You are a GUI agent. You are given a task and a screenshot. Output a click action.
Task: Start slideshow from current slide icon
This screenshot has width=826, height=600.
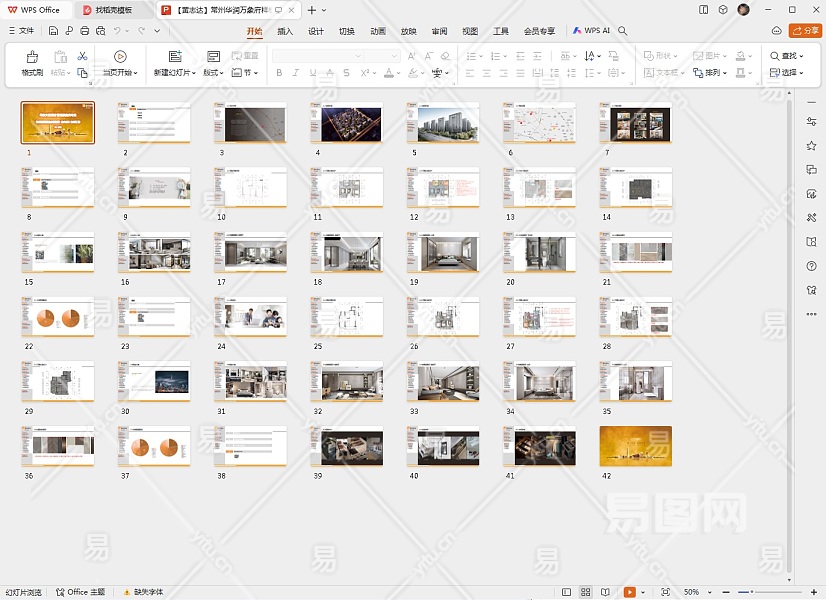point(120,57)
